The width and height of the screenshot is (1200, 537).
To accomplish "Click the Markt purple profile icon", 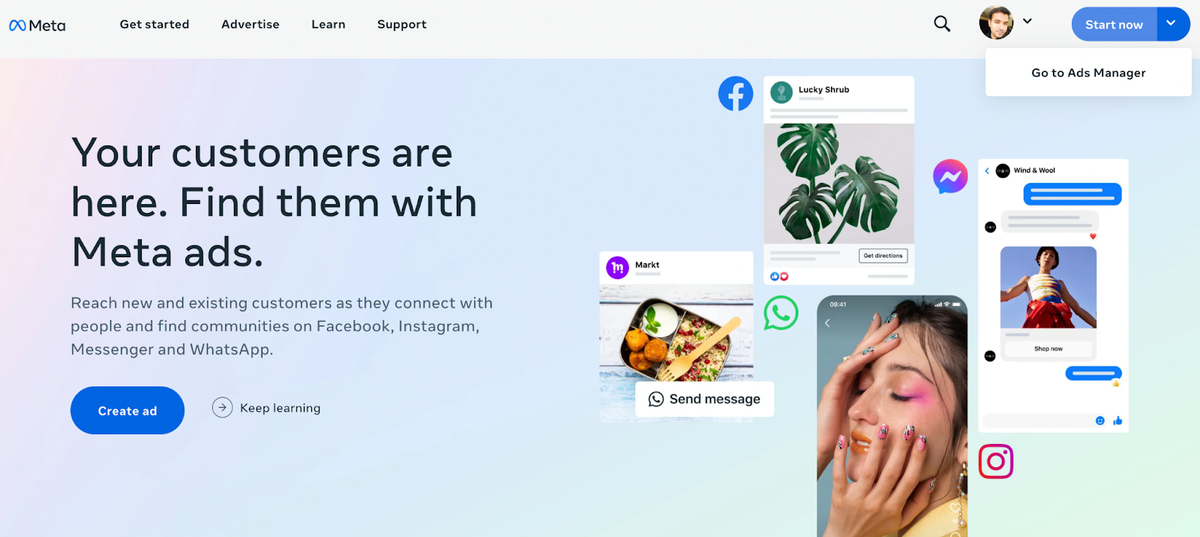I will (x=617, y=267).
